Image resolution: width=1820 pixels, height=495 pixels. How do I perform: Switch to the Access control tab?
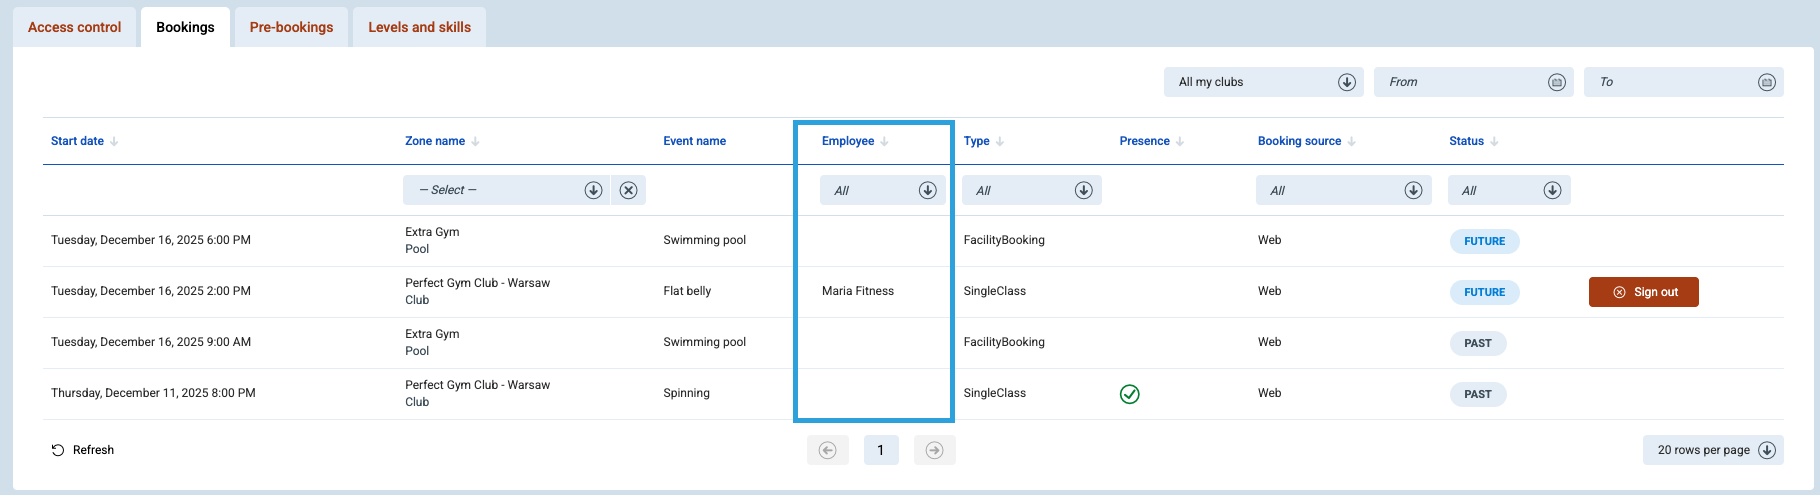[x=75, y=27]
